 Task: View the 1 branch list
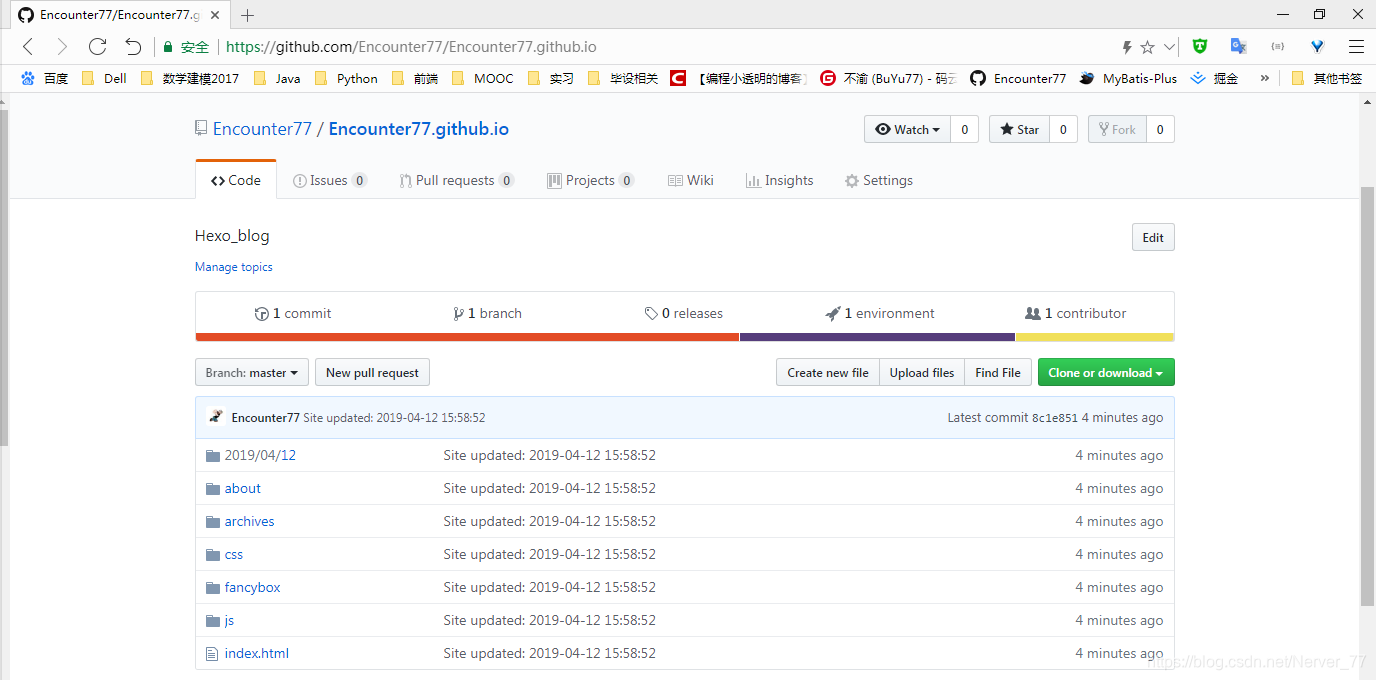(x=487, y=313)
